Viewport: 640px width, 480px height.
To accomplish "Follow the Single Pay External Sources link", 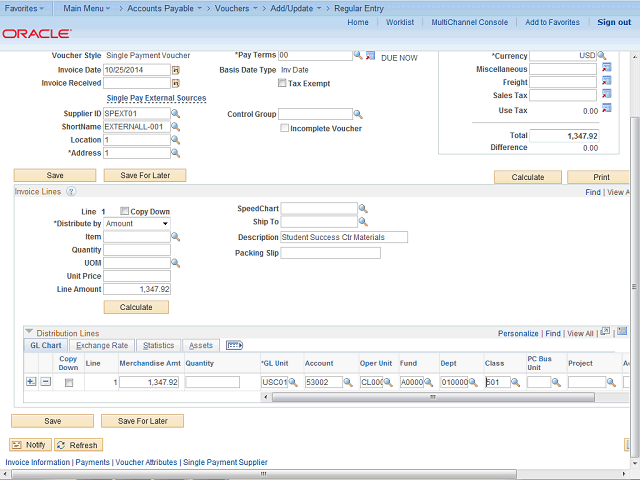I will [156, 99].
